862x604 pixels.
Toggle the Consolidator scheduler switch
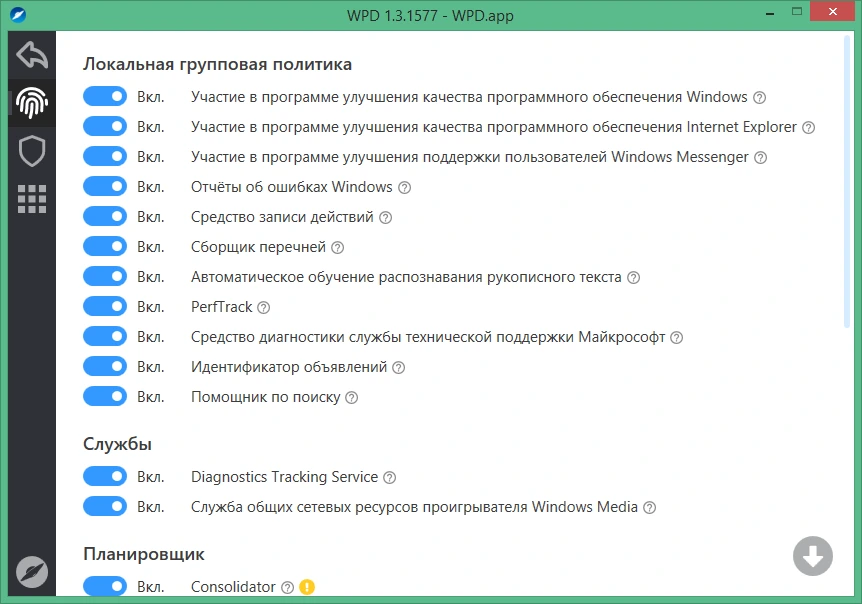click(x=105, y=586)
